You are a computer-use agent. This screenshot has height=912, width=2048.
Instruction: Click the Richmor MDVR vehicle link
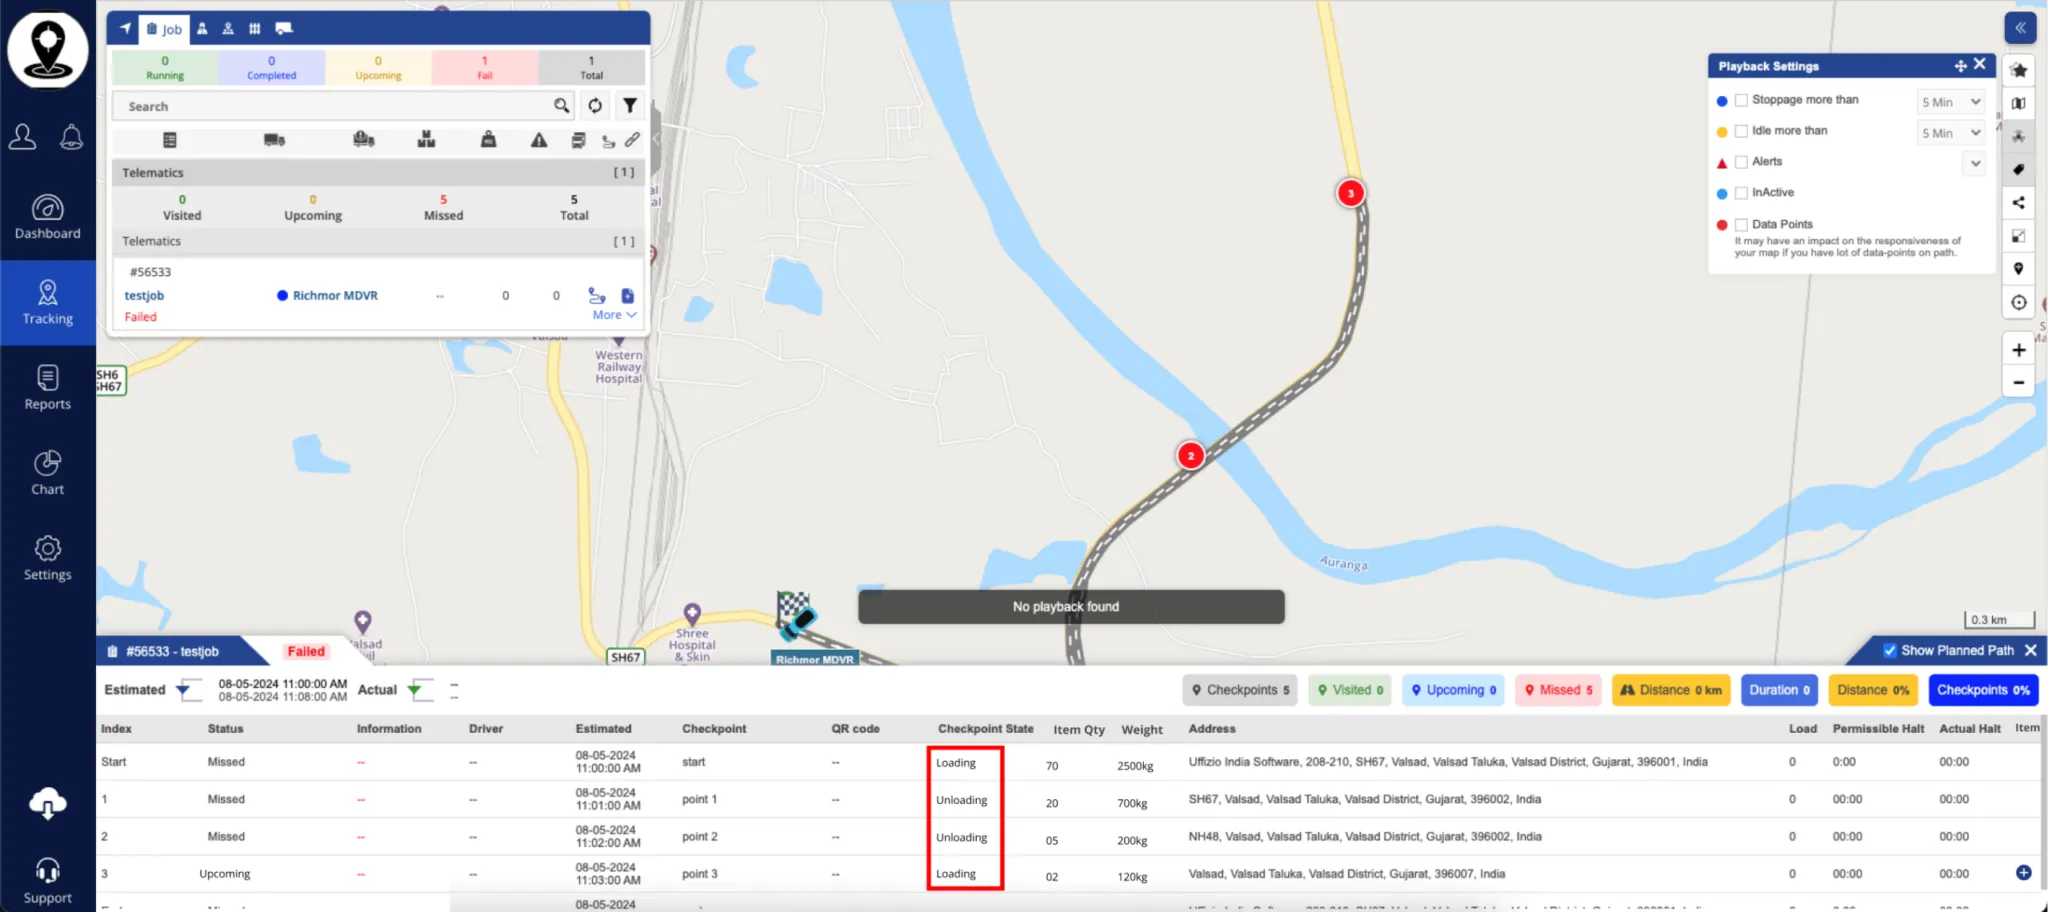[334, 296]
